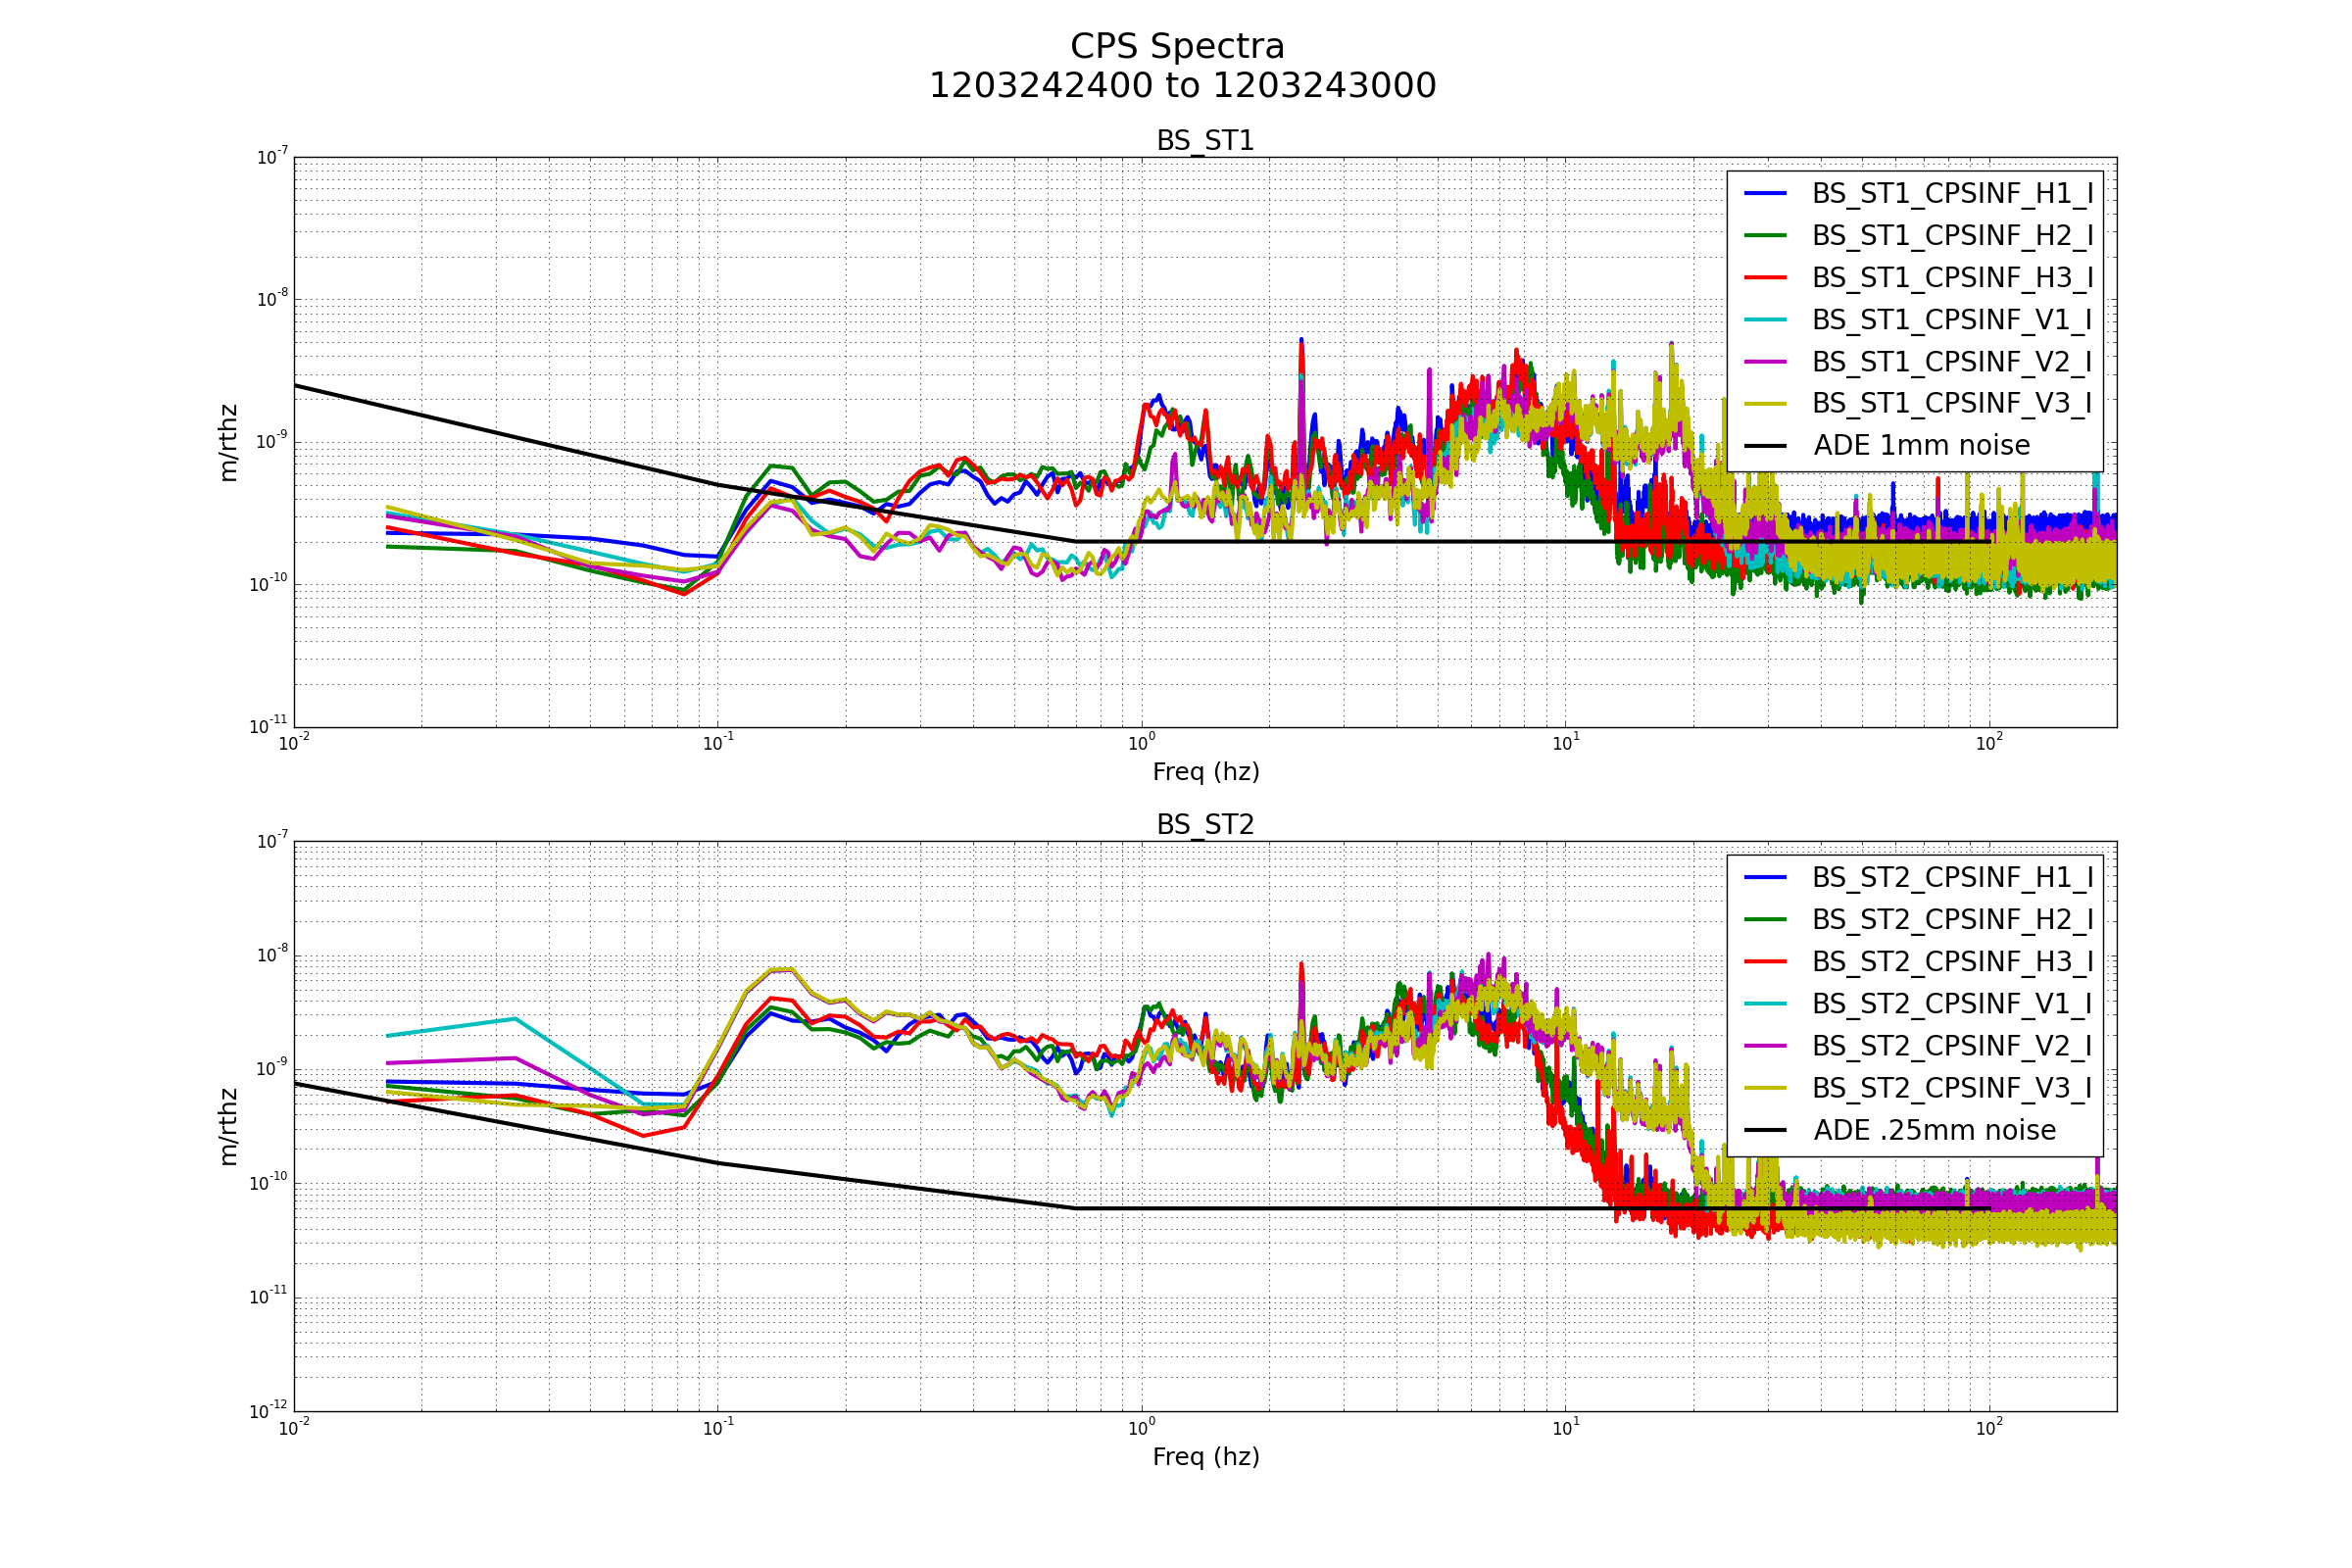This screenshot has height=1568, width=2352.
Task: Select BS_ST1_CPSINF_V1_I legend label
Action: [1951, 319]
